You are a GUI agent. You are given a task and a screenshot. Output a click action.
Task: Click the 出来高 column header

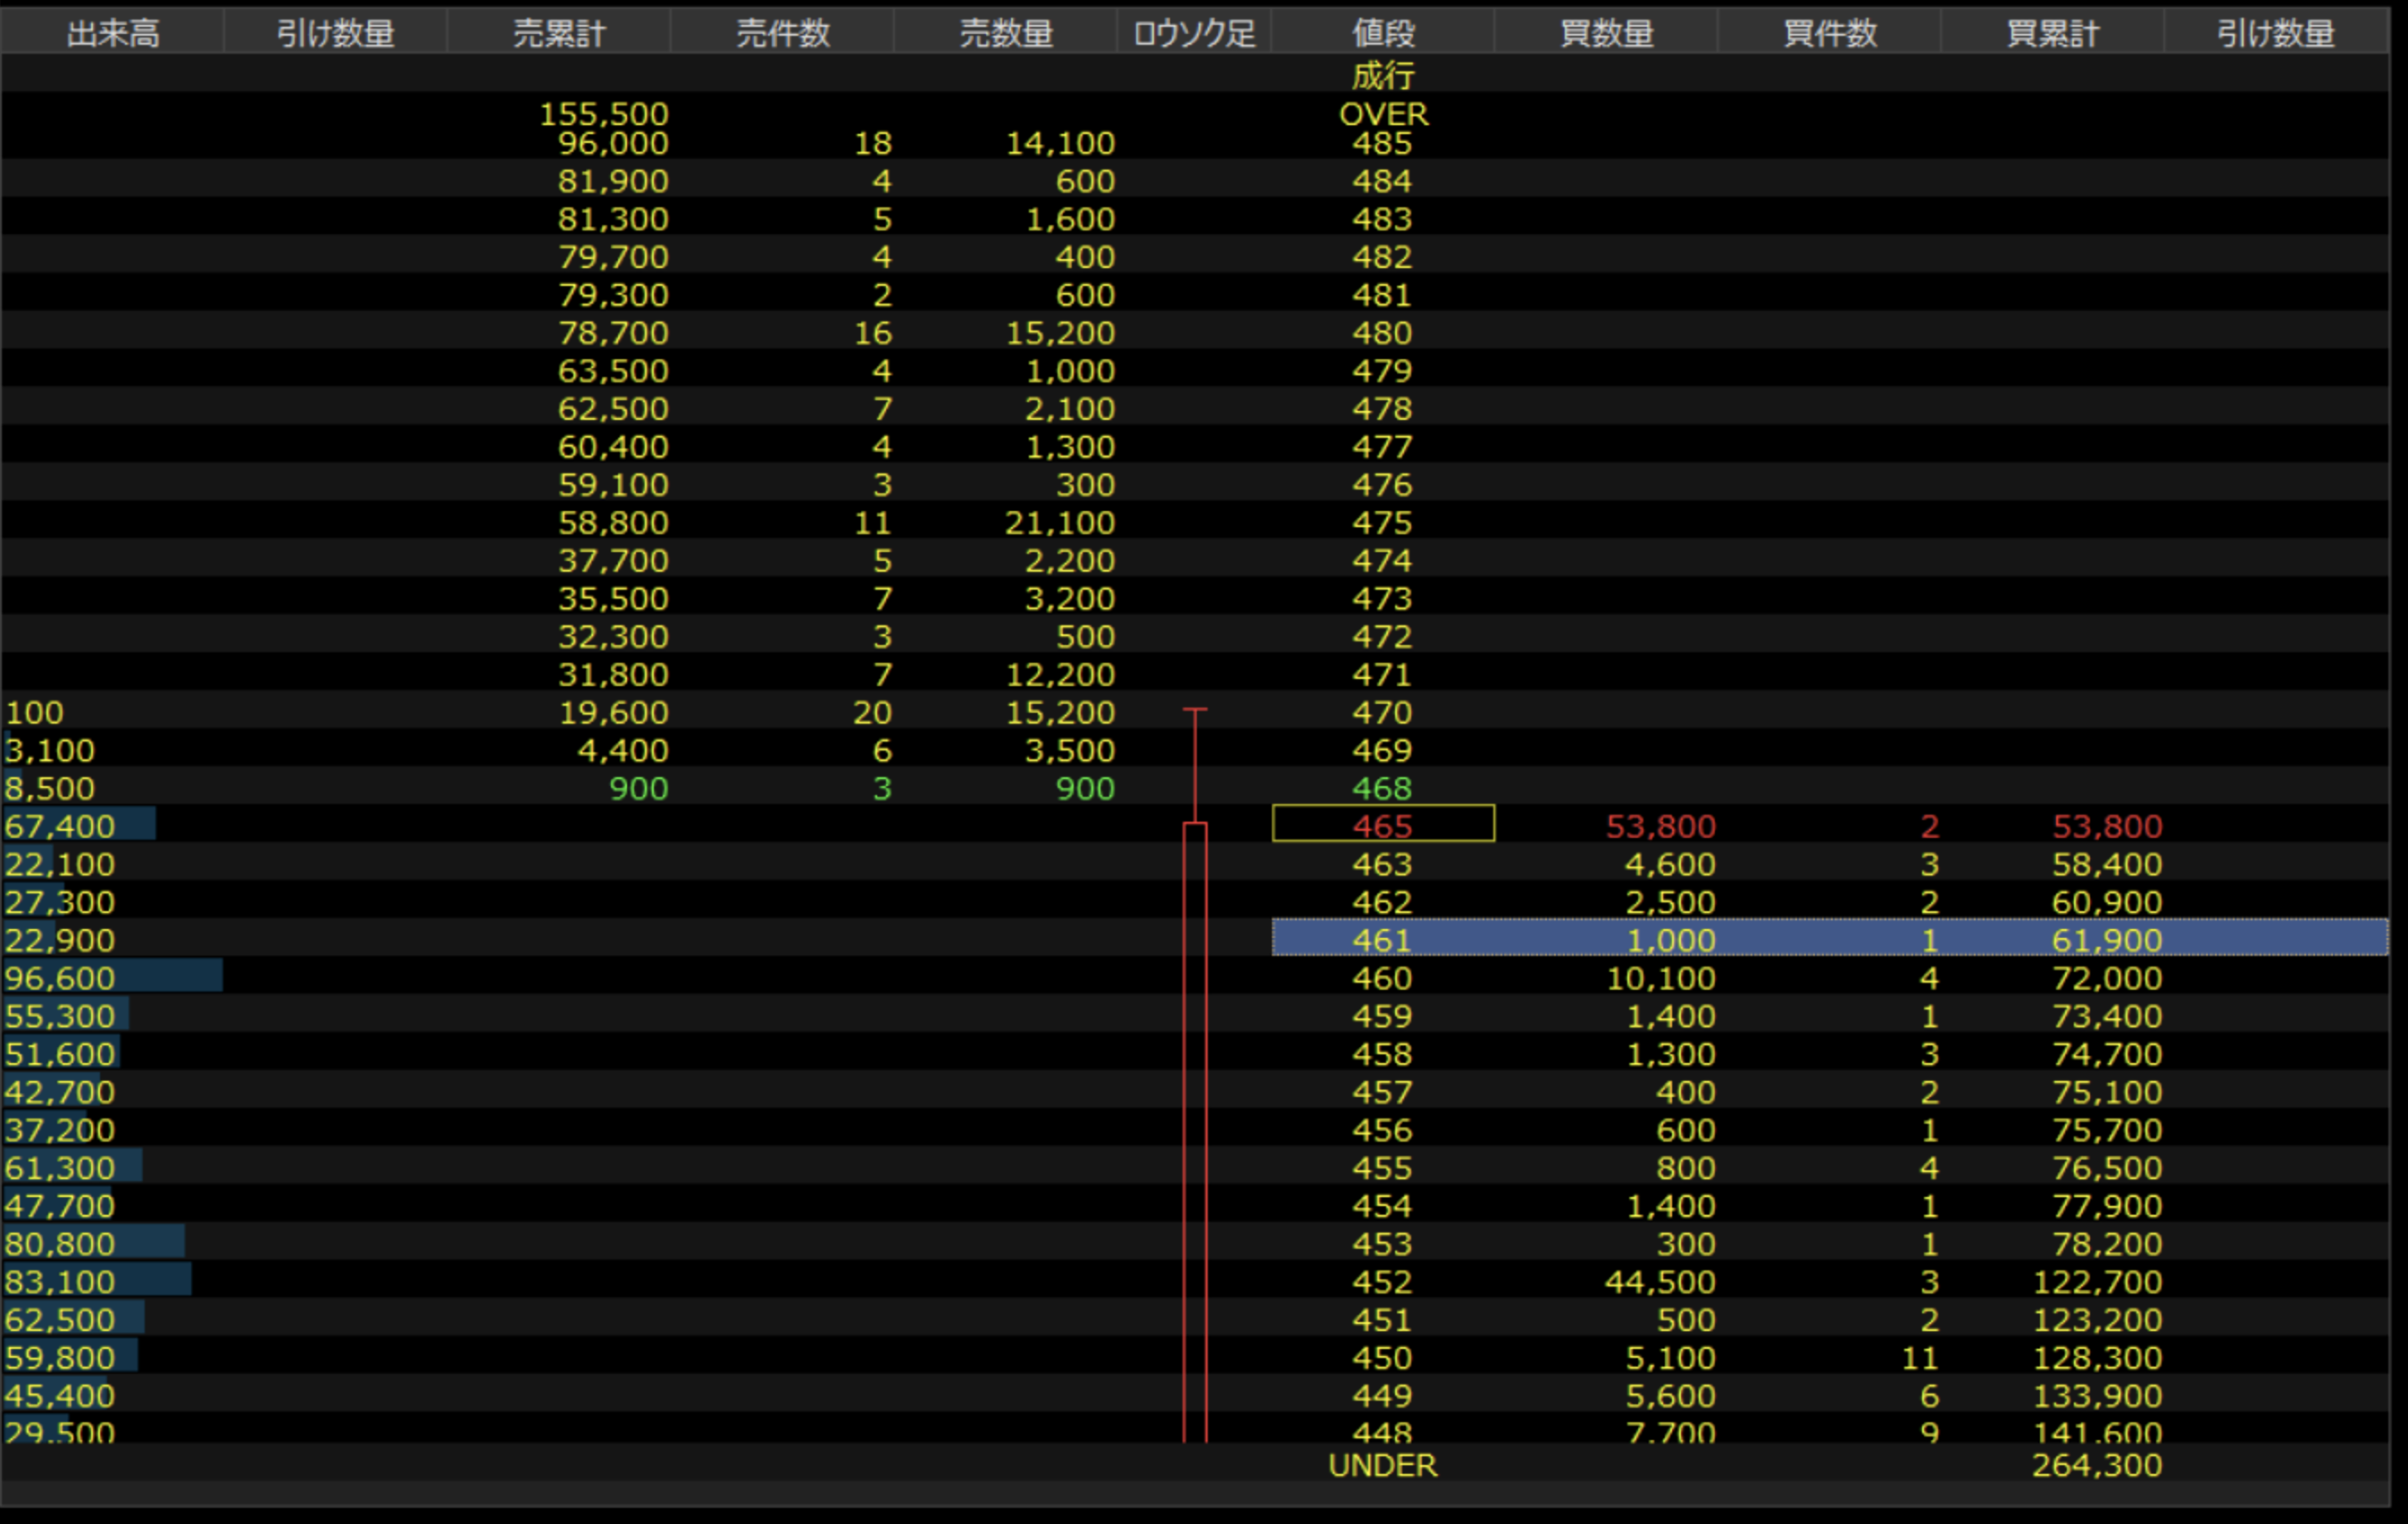(112, 34)
